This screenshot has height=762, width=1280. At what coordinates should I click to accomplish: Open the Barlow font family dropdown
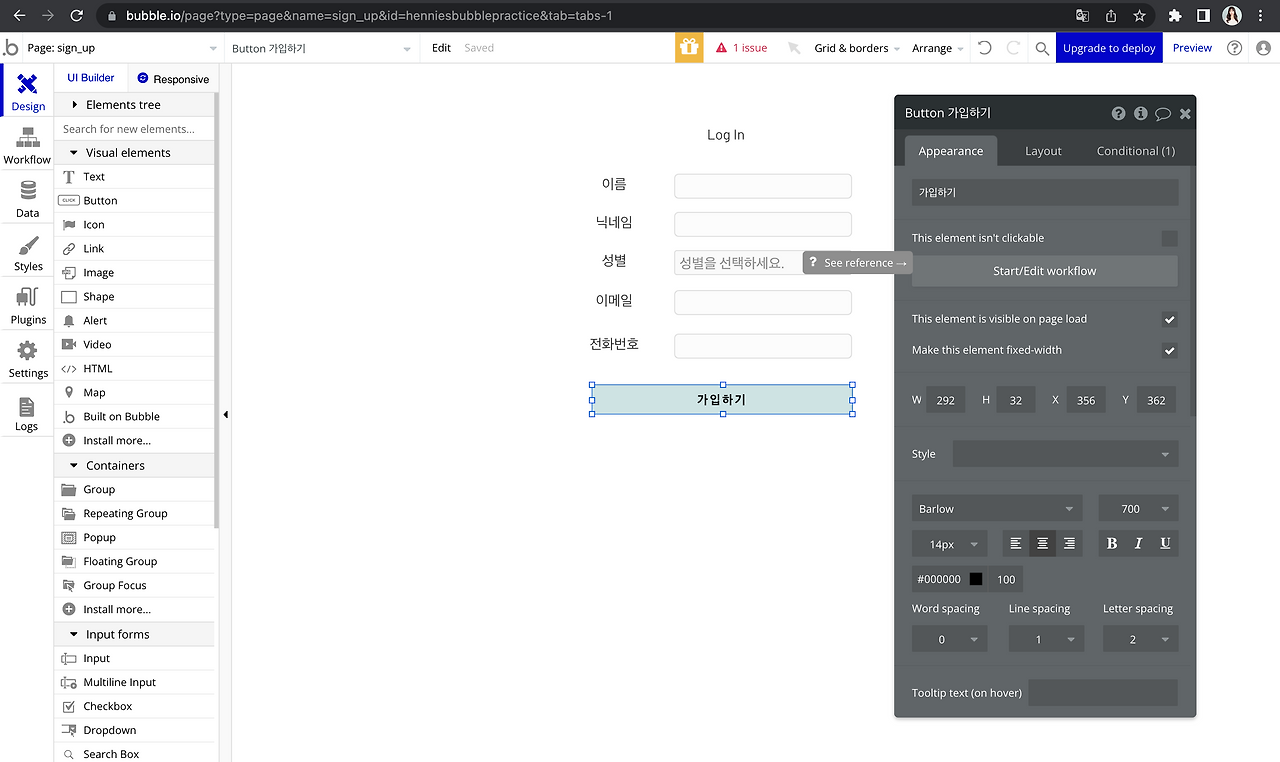(996, 508)
